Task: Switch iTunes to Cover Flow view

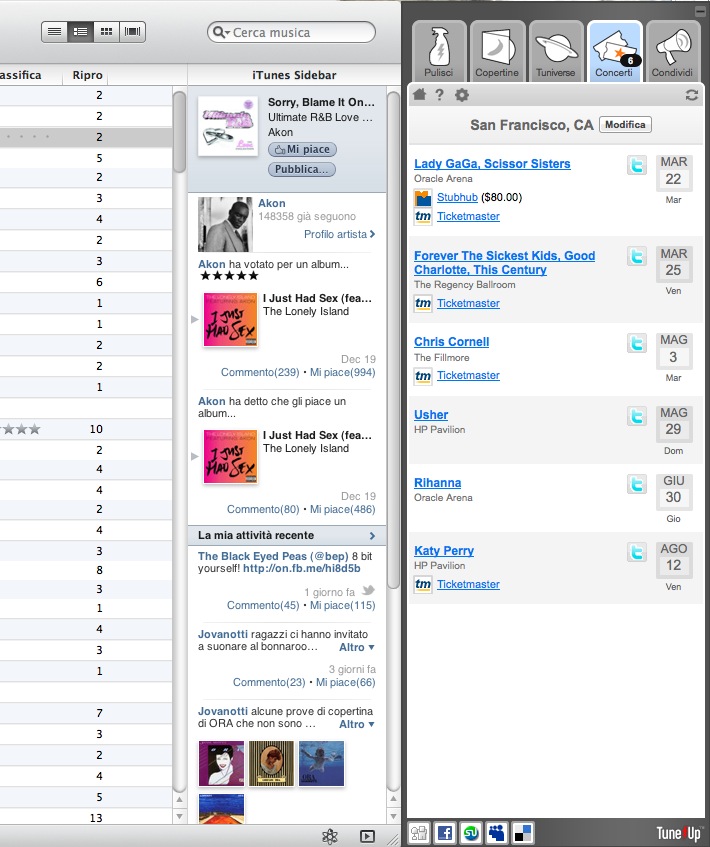Action: [132, 32]
